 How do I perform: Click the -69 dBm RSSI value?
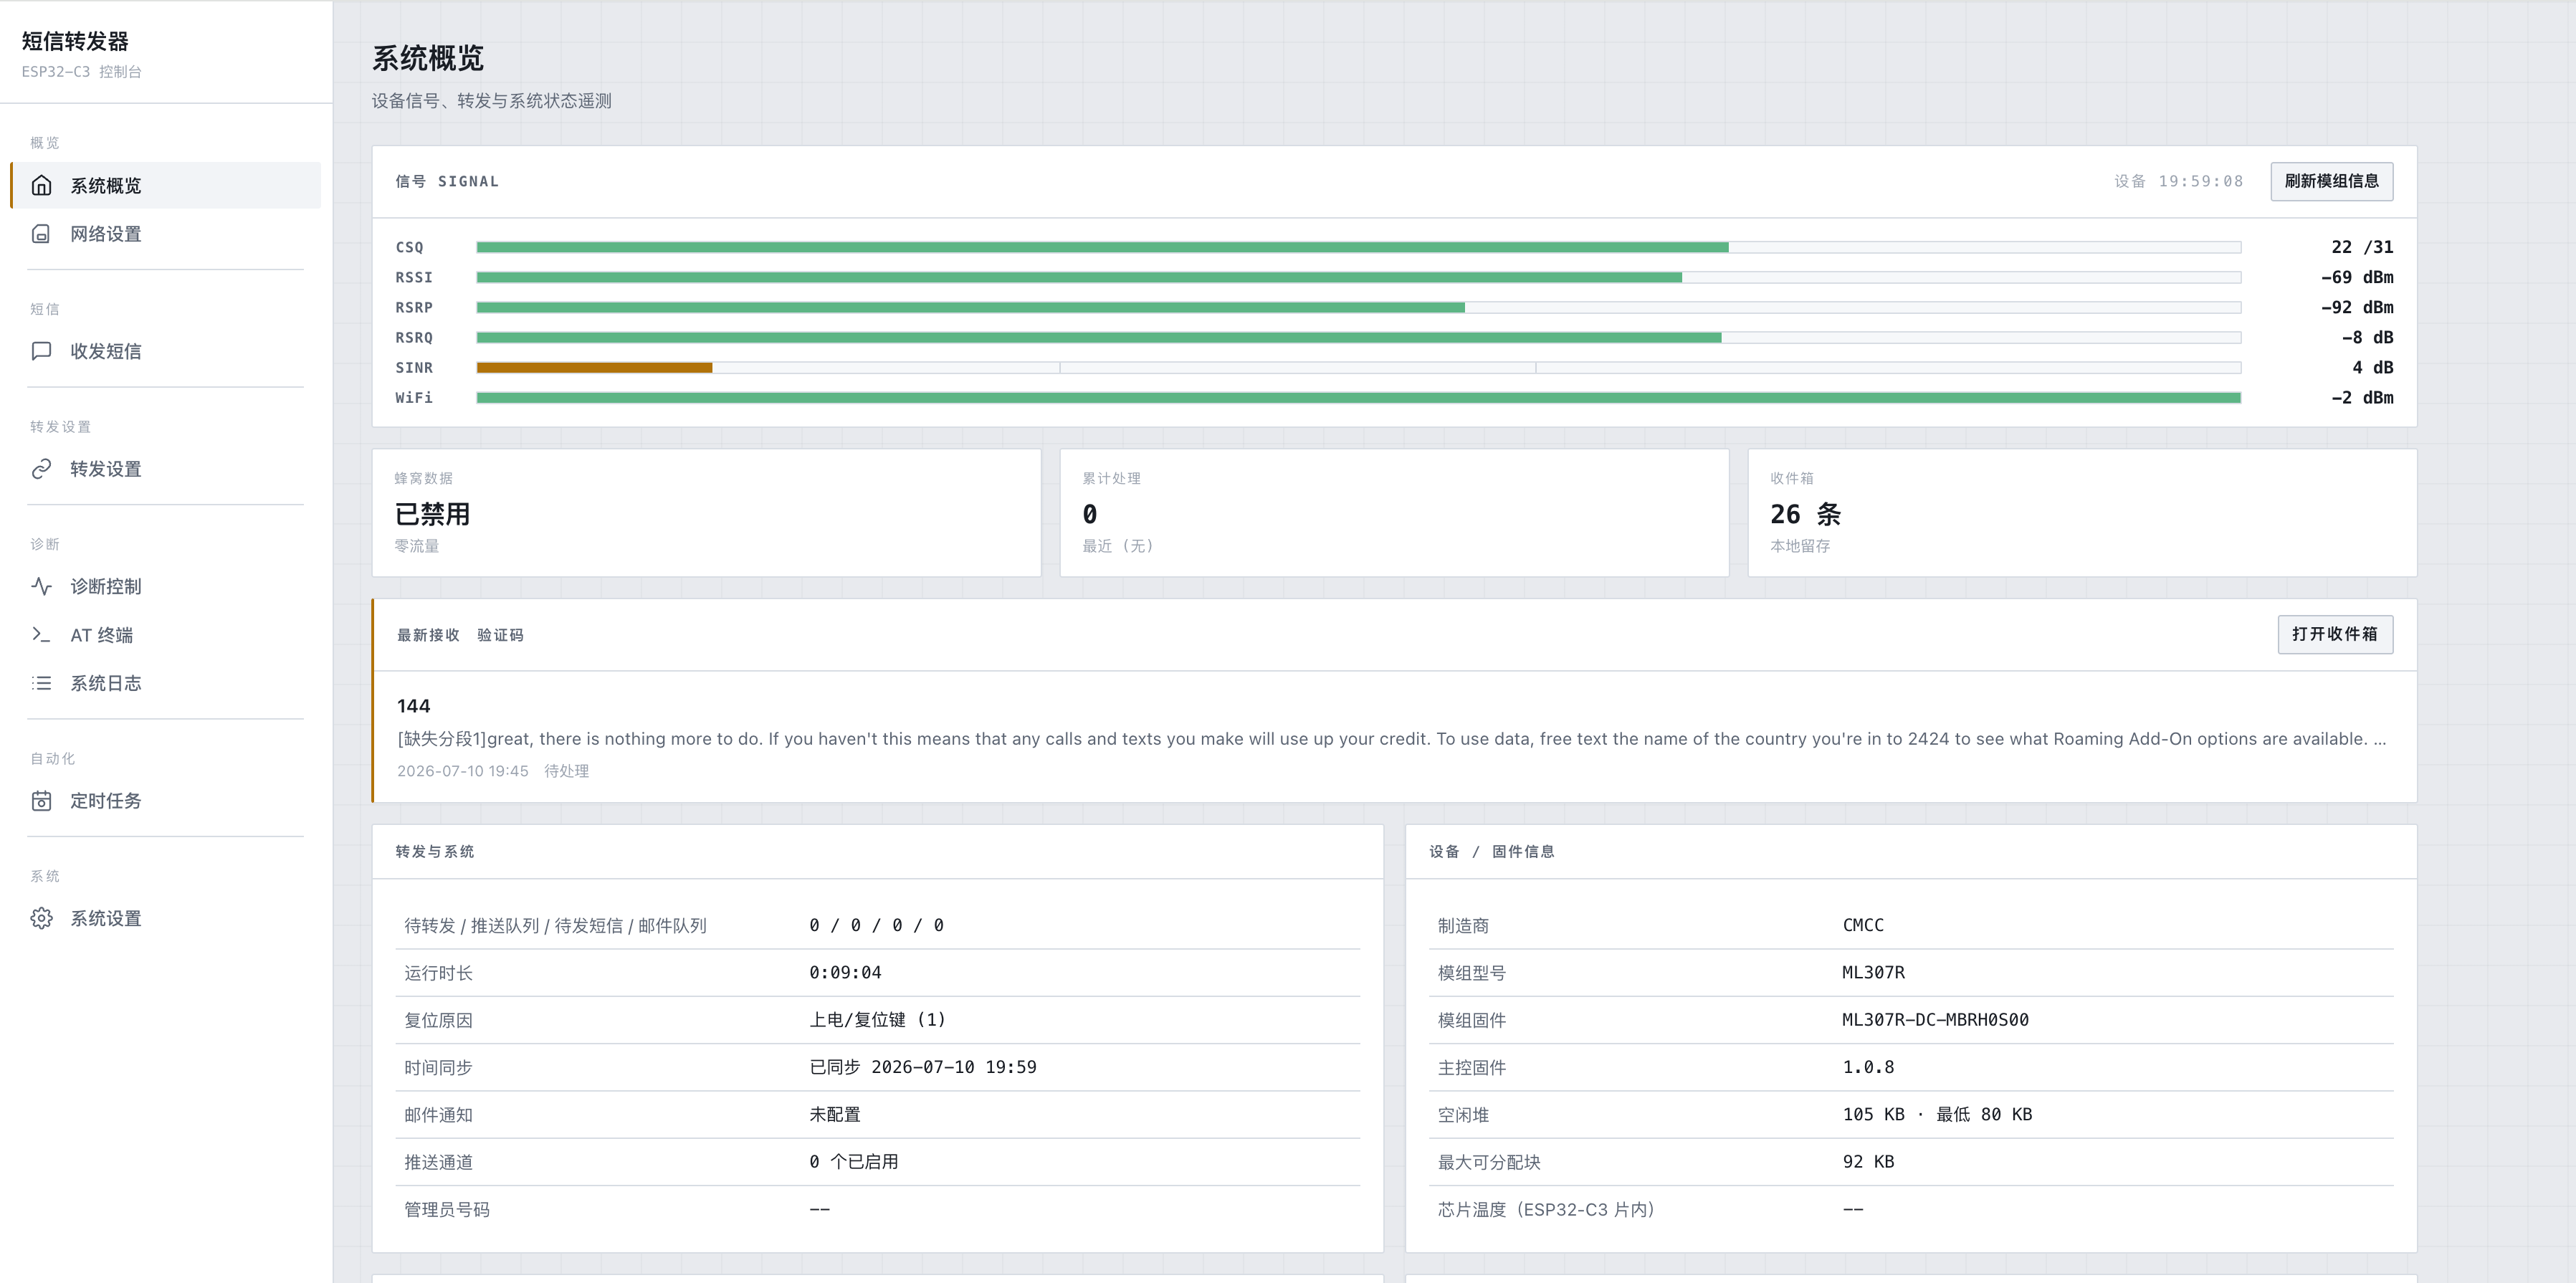pos(2357,277)
